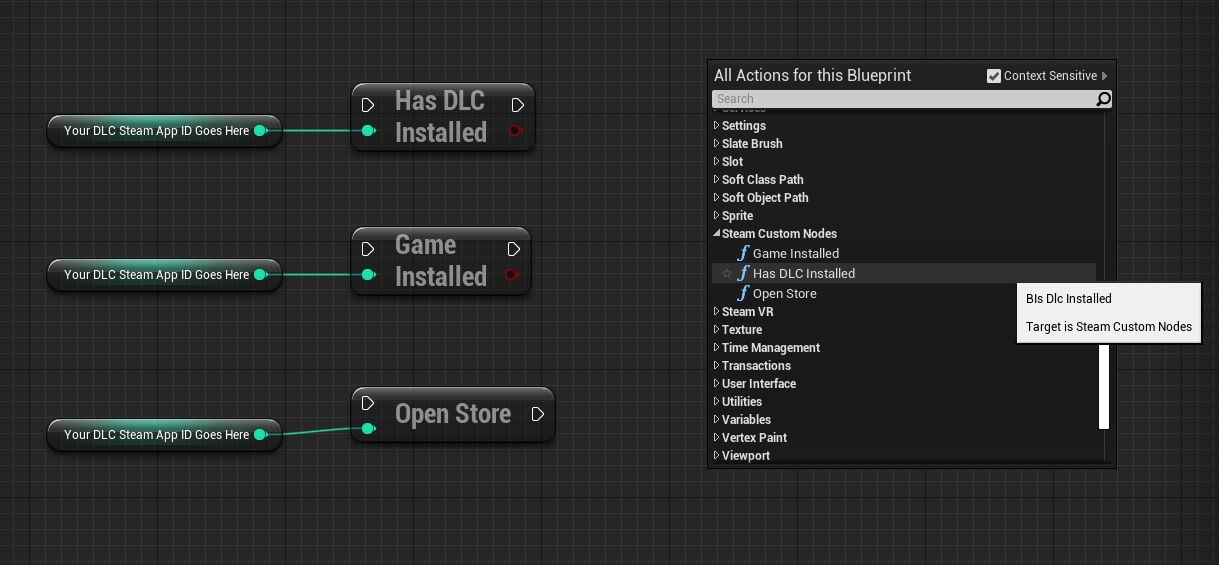Click Open Store node's green input data pin
The height and width of the screenshot is (565, 1219).
368,429
